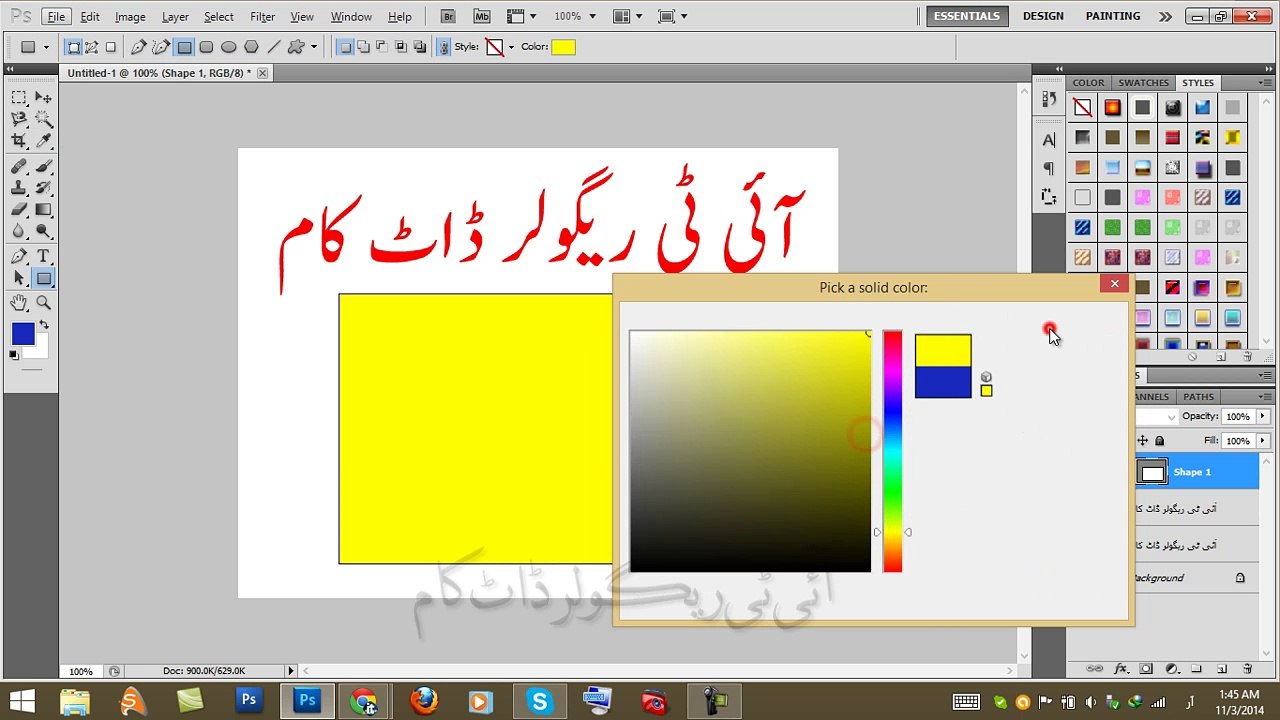Enable Shape Layers mode in options bar
The width and height of the screenshot is (1280, 720).
point(74,47)
